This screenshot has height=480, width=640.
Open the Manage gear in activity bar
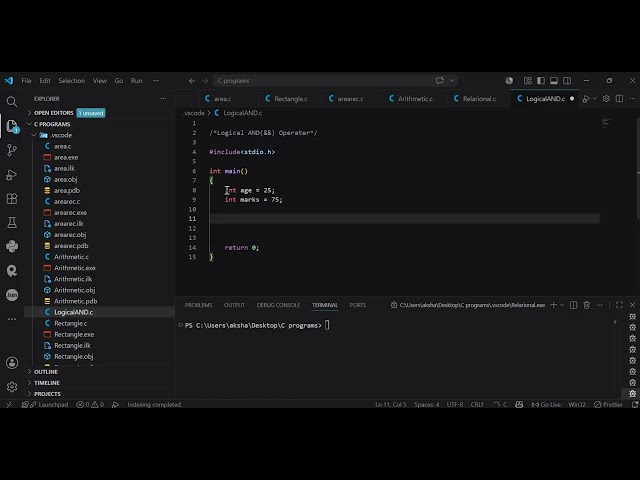click(12, 387)
